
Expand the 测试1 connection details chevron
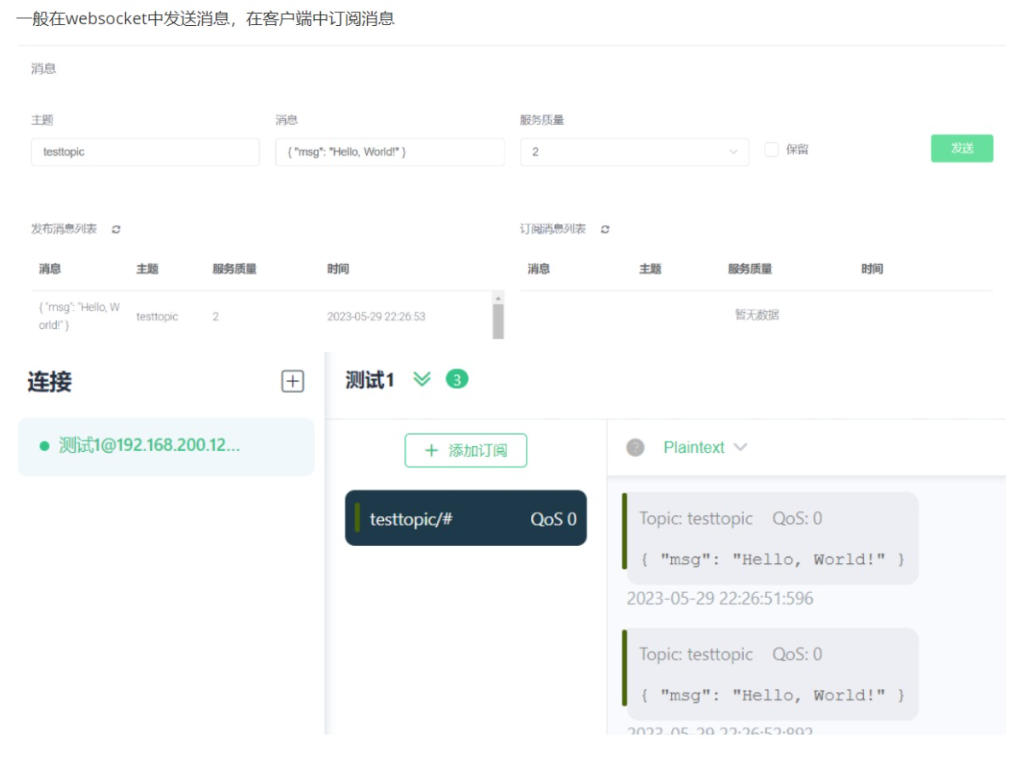click(422, 380)
